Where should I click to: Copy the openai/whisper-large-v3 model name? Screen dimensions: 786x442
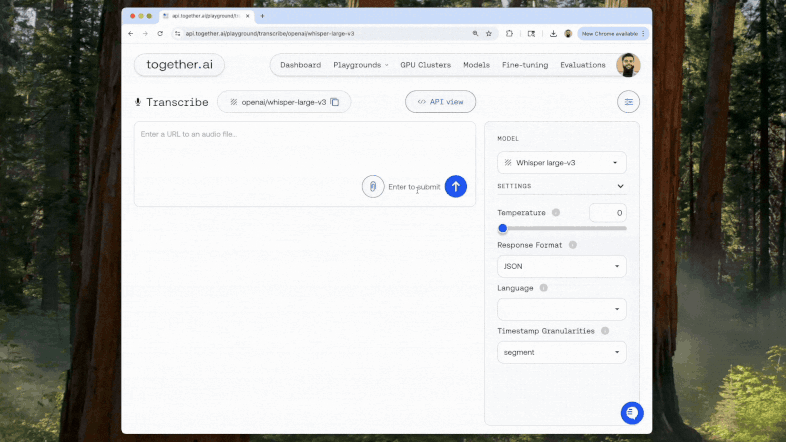[335, 102]
